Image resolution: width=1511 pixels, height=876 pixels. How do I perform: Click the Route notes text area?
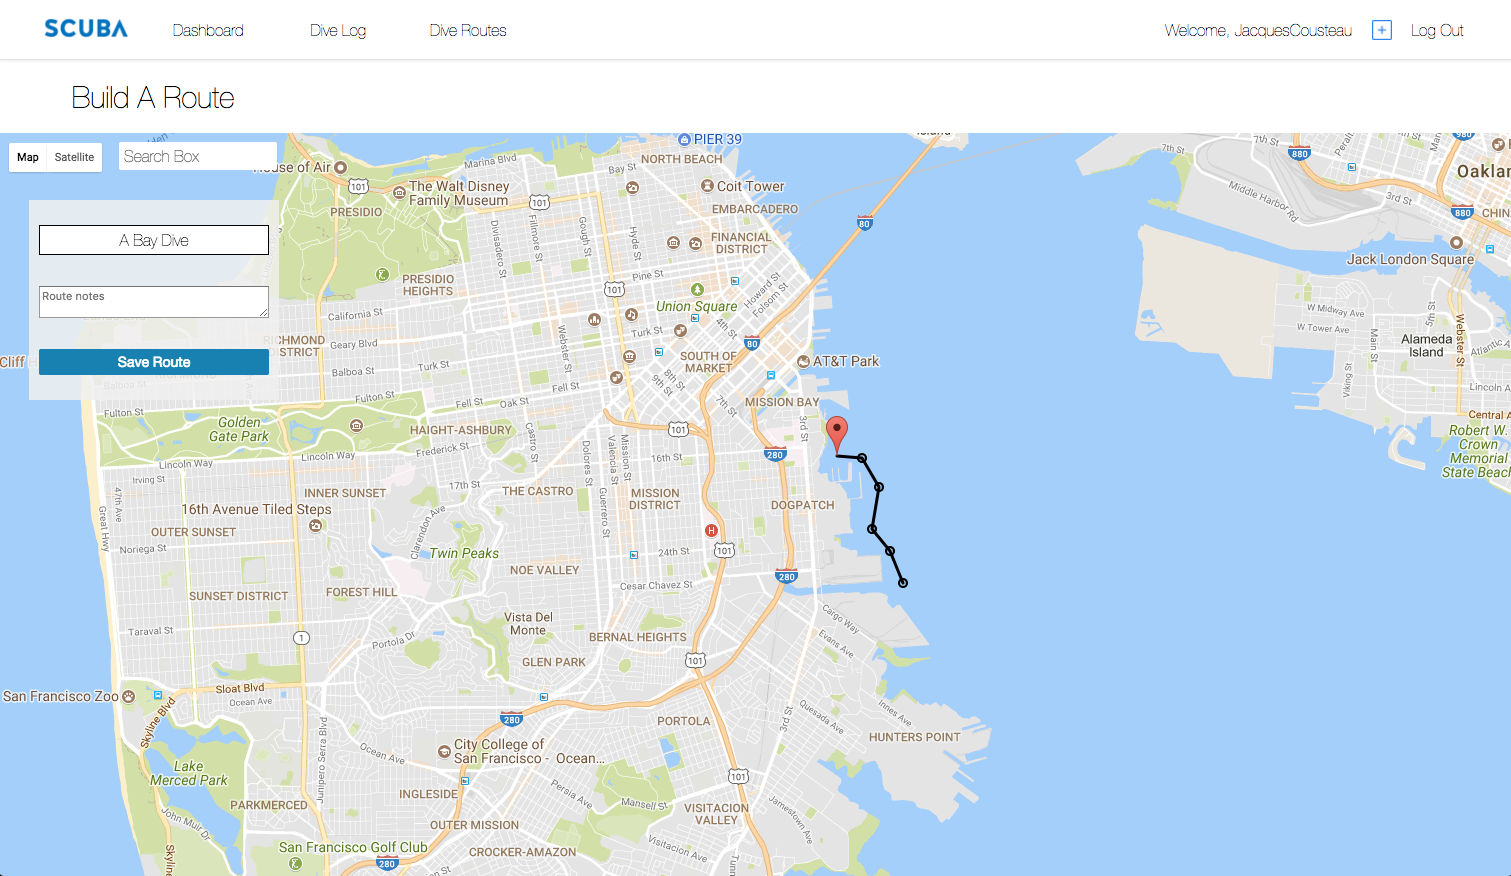pos(154,302)
